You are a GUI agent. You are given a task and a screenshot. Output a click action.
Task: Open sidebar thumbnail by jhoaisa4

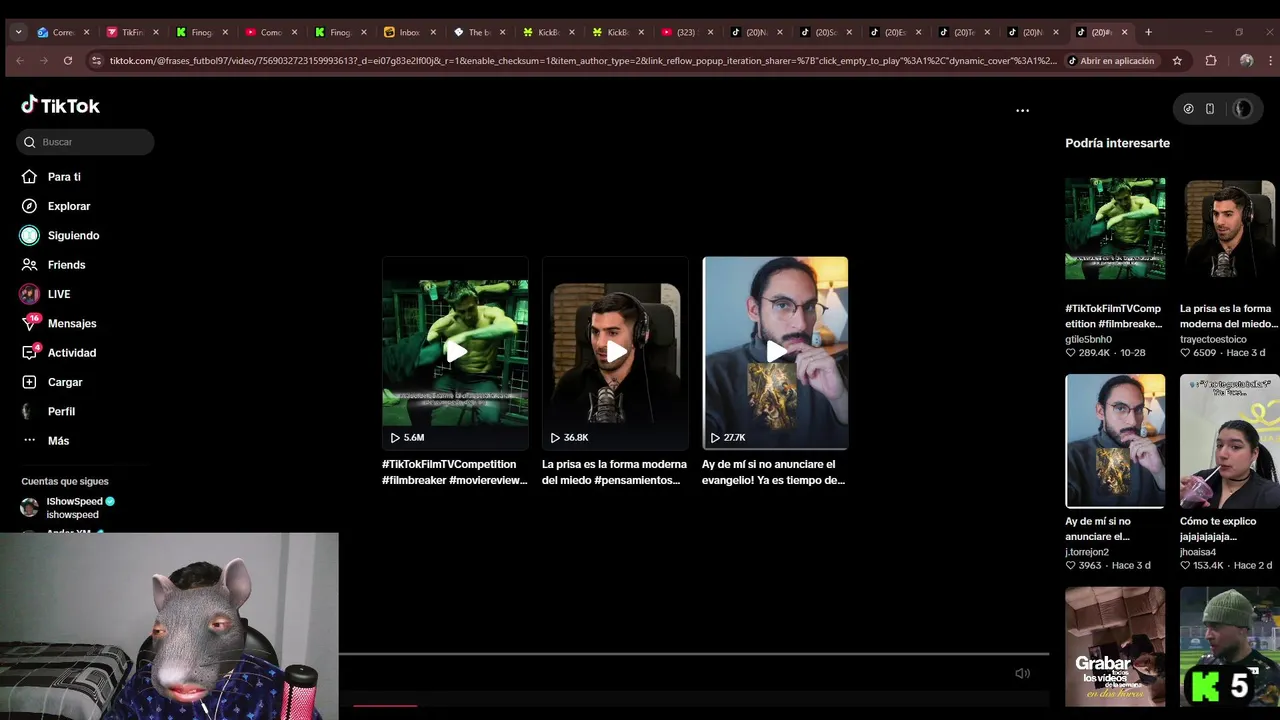(x=1229, y=441)
